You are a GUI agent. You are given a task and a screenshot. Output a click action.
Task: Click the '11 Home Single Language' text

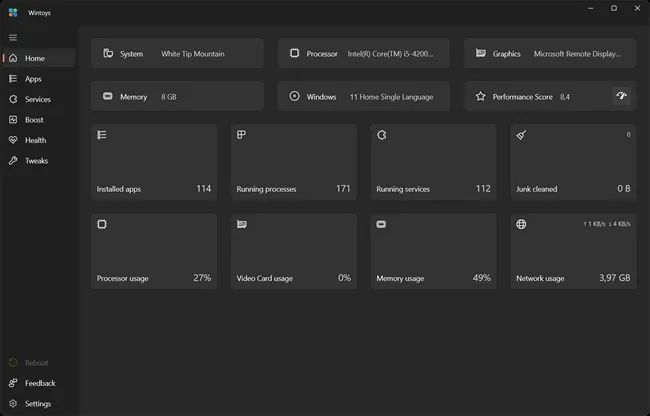391,97
